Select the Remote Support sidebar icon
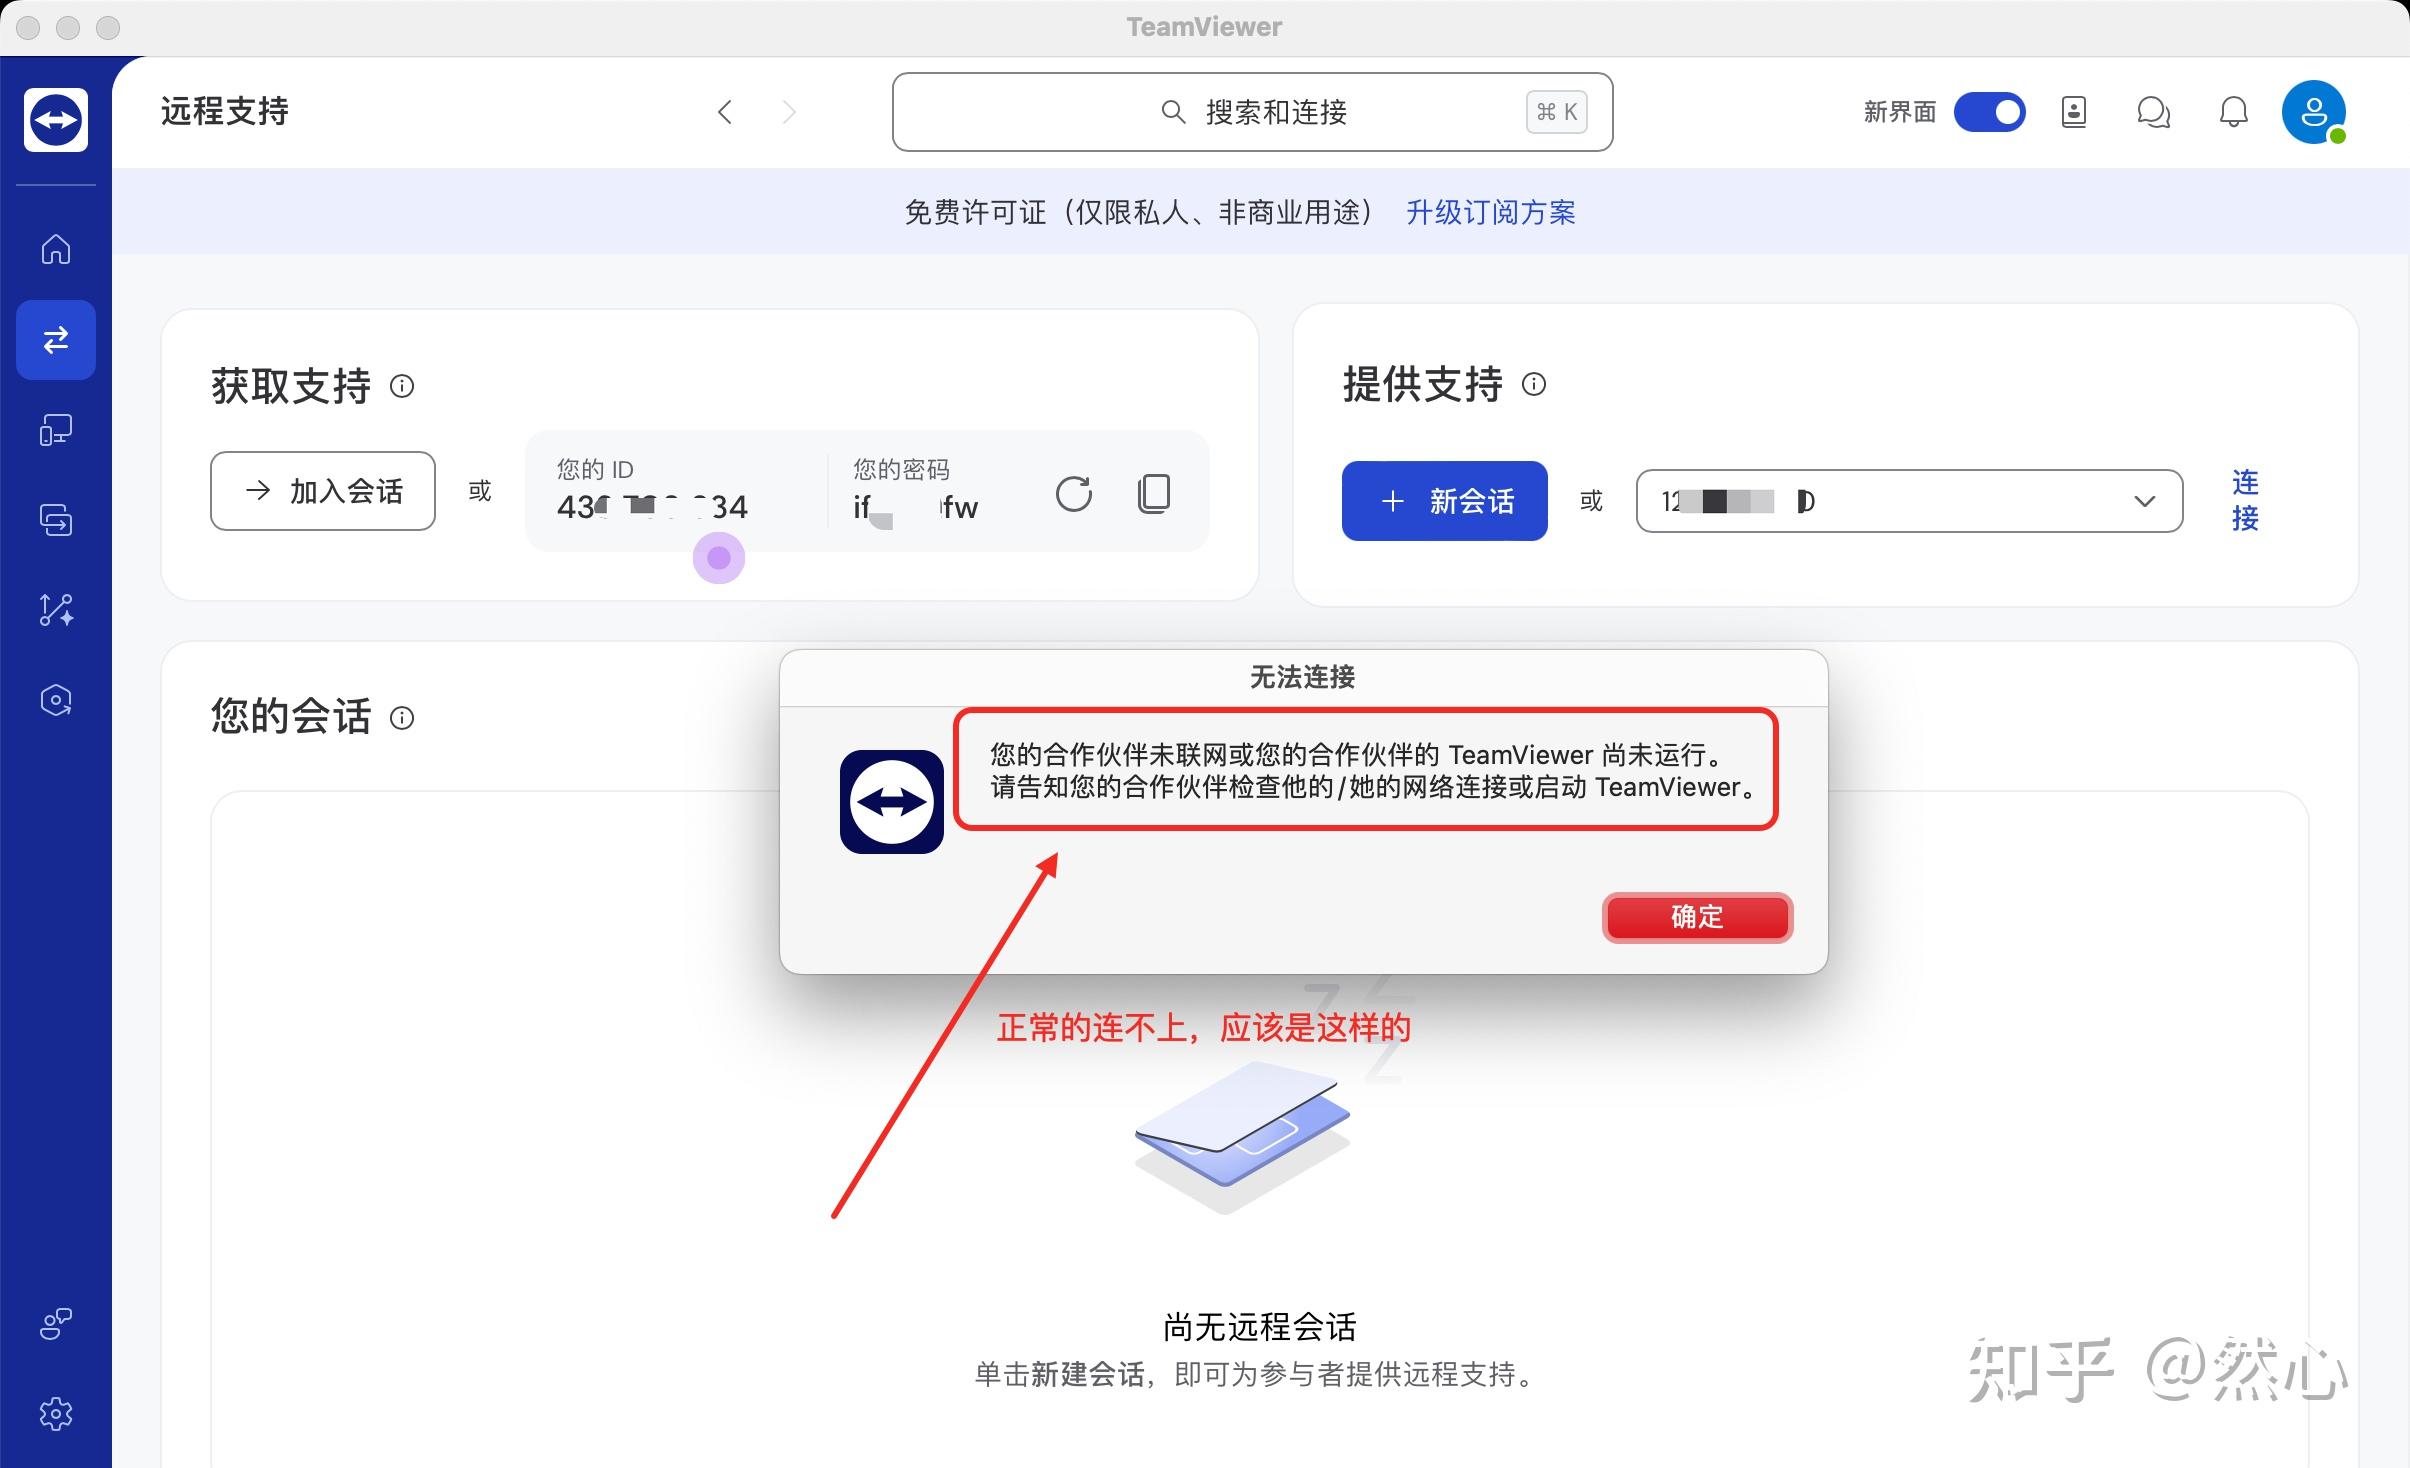 click(55, 340)
